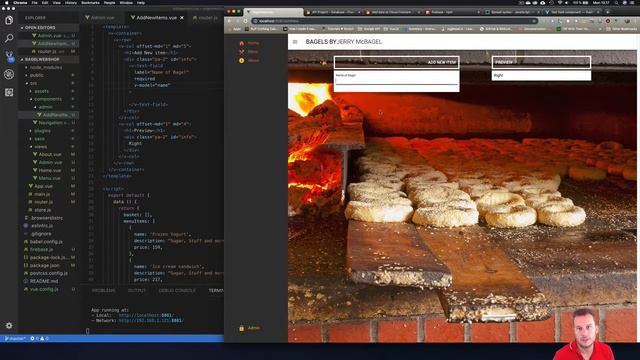Open the Network address link in terminal
The width and height of the screenshot is (640, 360).
pyautogui.click(x=151, y=320)
